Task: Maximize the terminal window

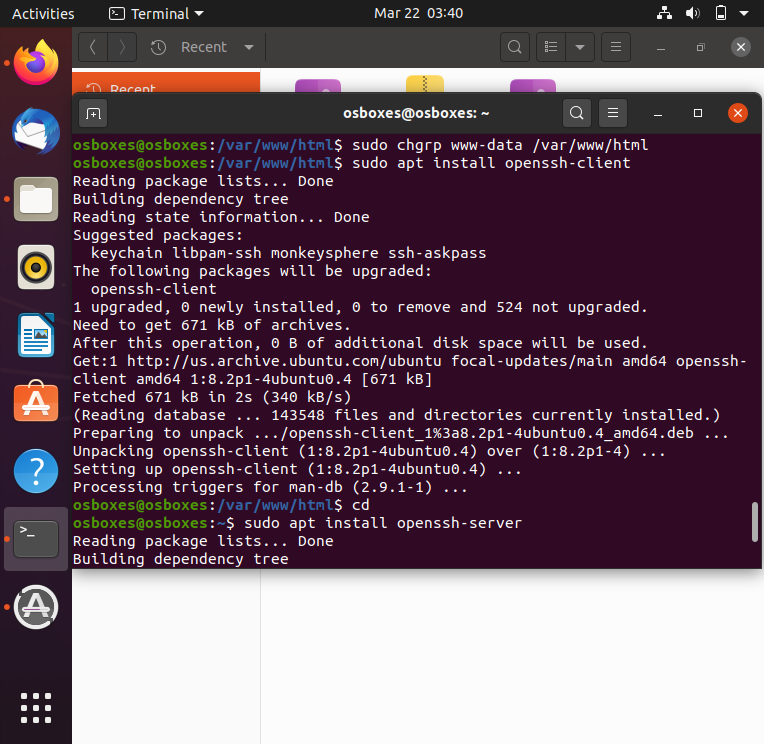Action: 698,114
